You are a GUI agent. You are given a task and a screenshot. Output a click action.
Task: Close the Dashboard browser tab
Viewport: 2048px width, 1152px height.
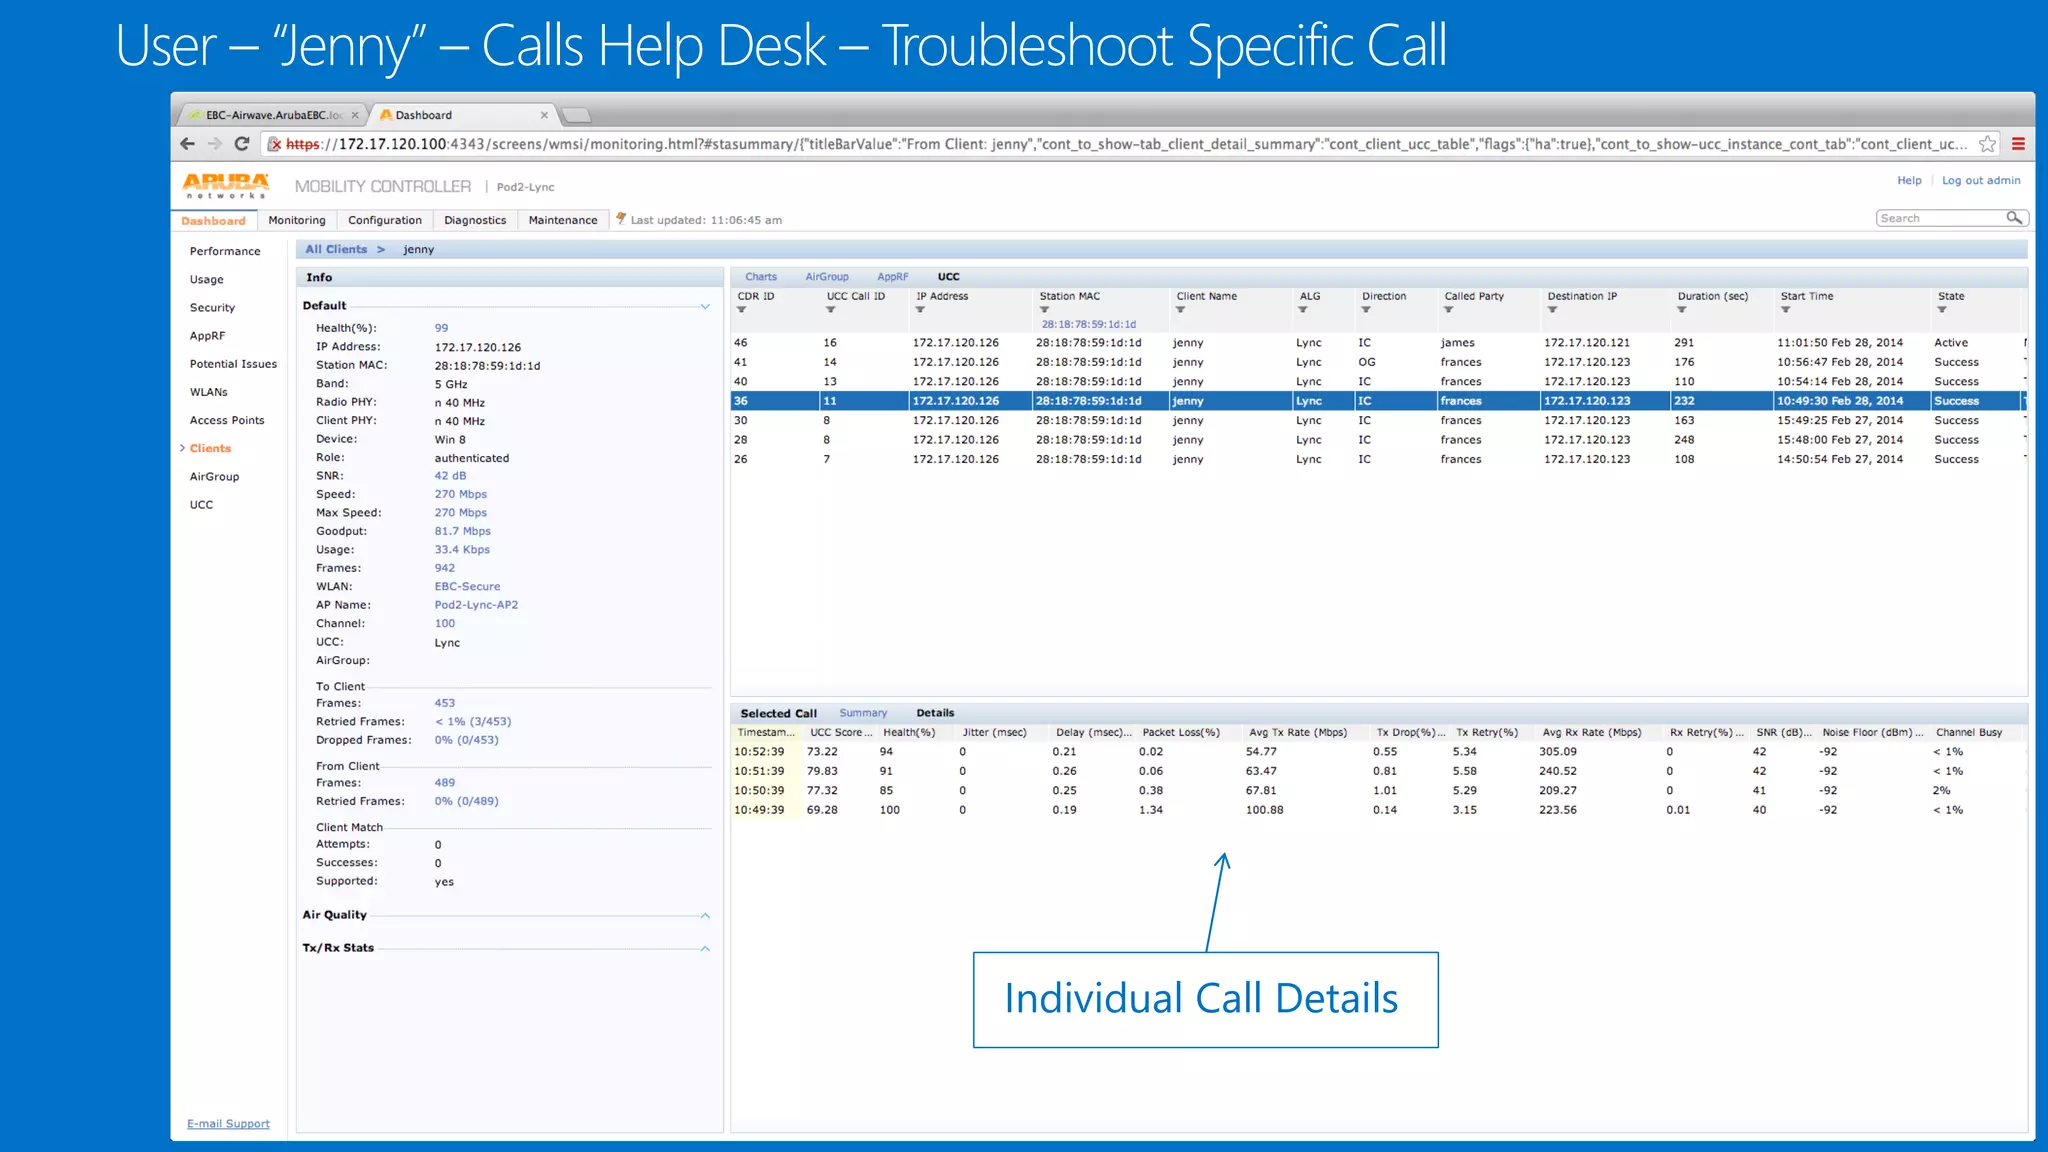point(544,115)
